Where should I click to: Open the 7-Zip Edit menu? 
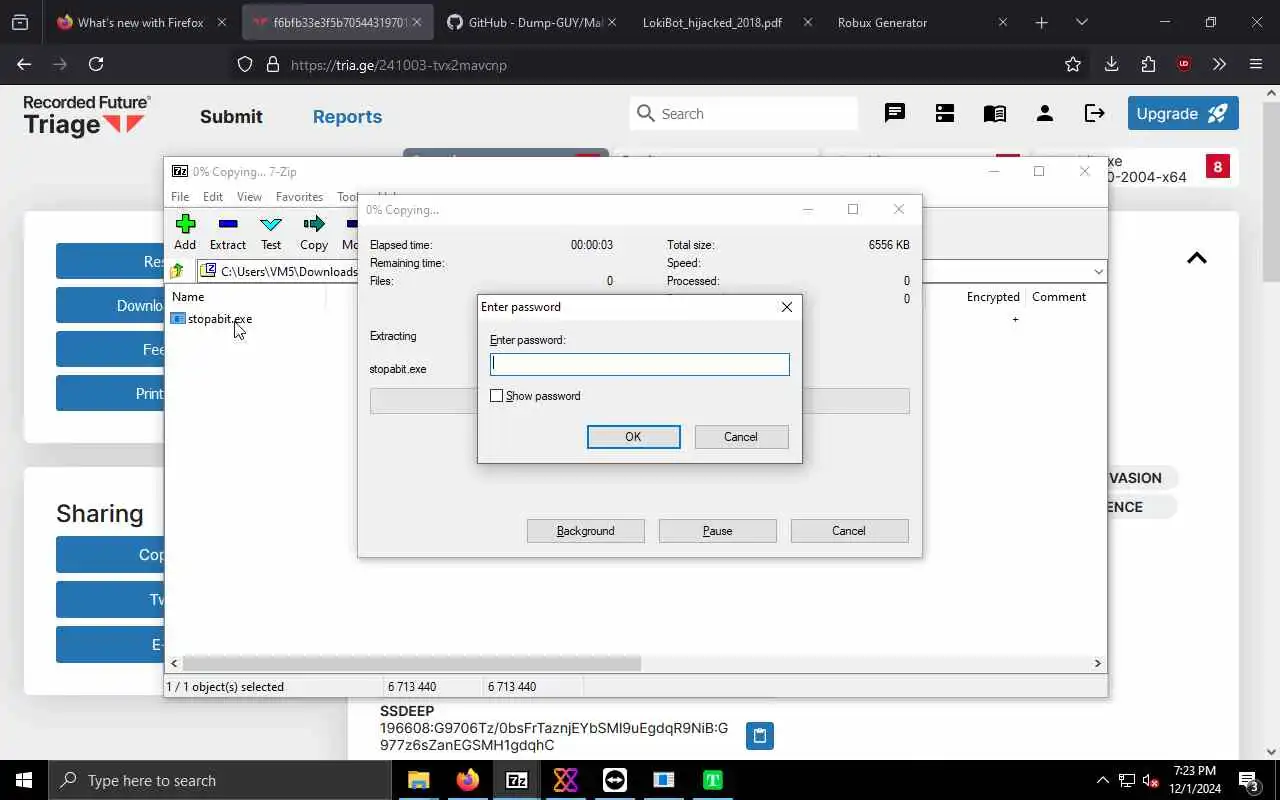pyautogui.click(x=213, y=197)
